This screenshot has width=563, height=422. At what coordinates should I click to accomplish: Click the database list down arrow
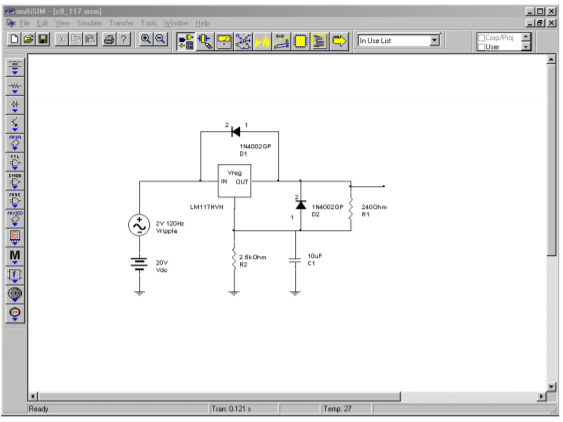[526, 47]
